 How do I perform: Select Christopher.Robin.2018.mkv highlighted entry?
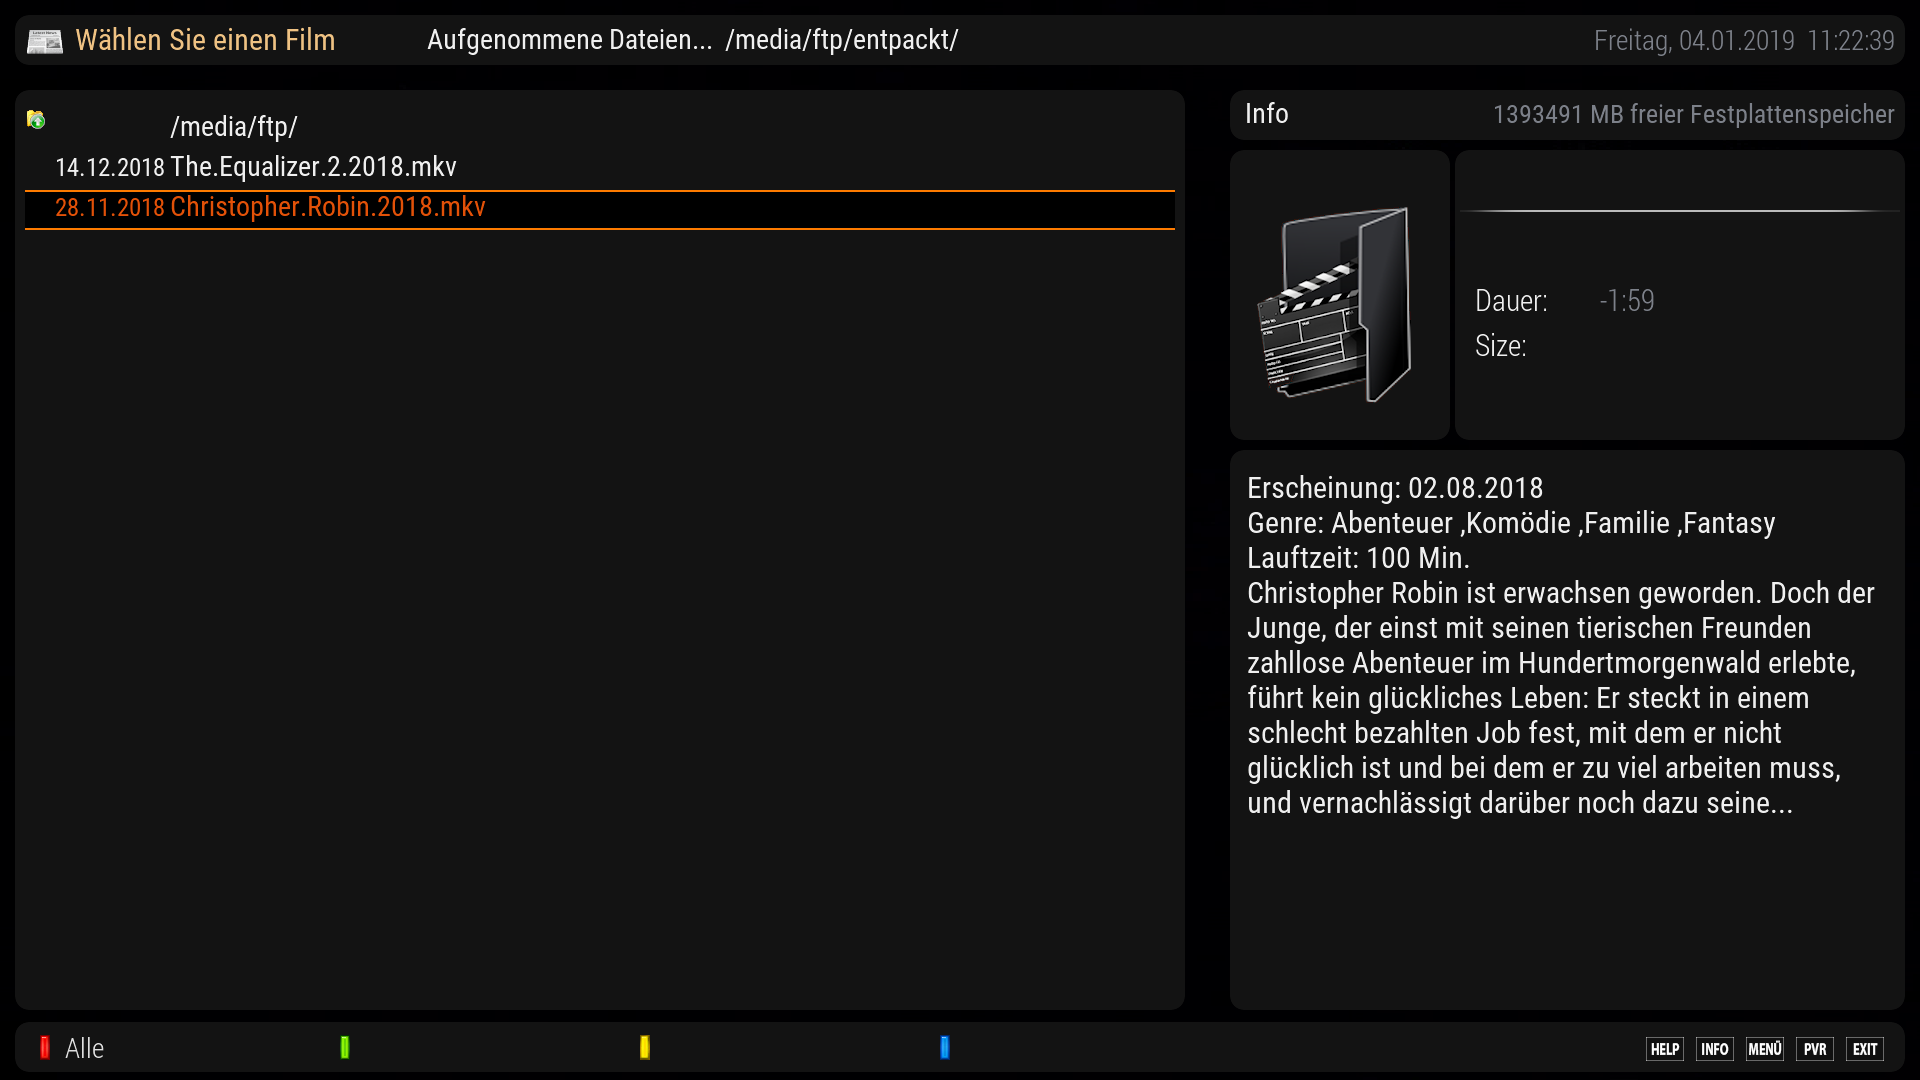tap(328, 207)
